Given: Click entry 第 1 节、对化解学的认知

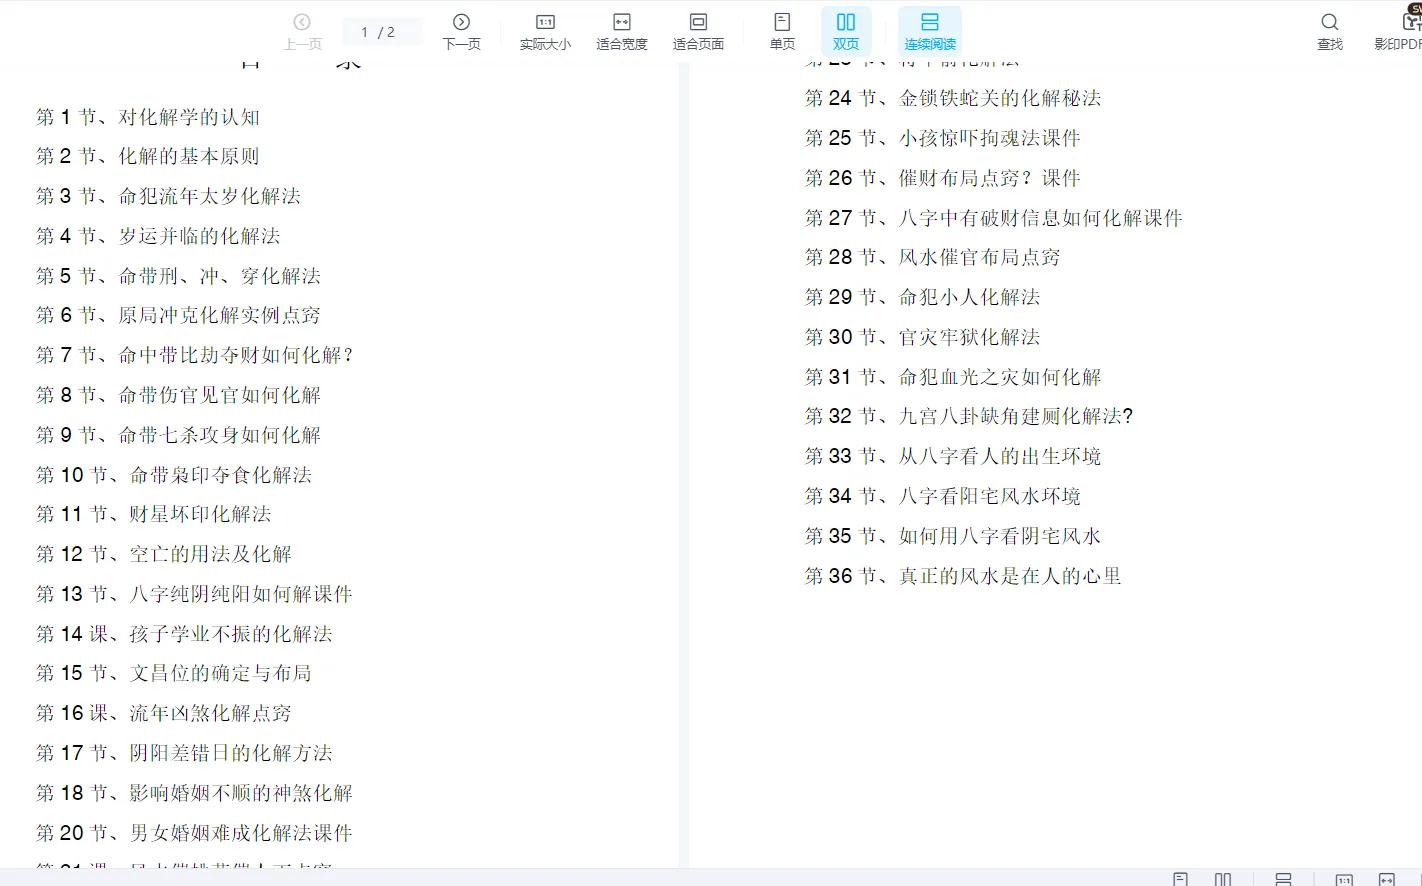Looking at the screenshot, I should point(148,117).
